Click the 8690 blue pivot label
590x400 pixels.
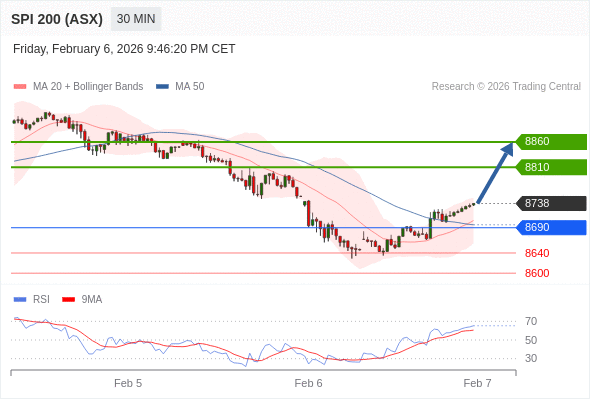pyautogui.click(x=551, y=227)
